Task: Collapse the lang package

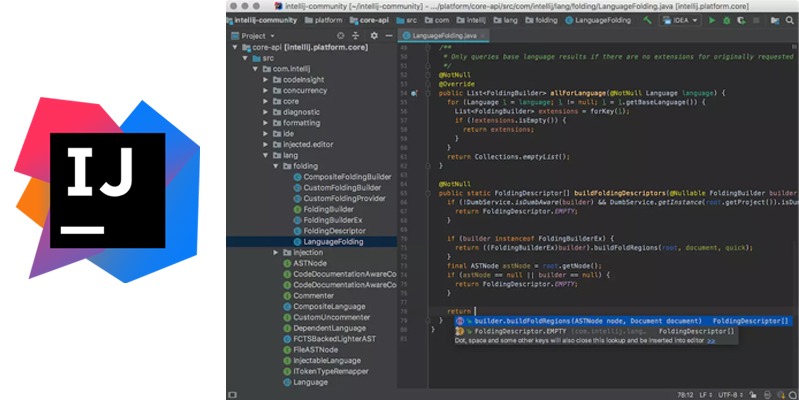Action: pyautogui.click(x=265, y=155)
